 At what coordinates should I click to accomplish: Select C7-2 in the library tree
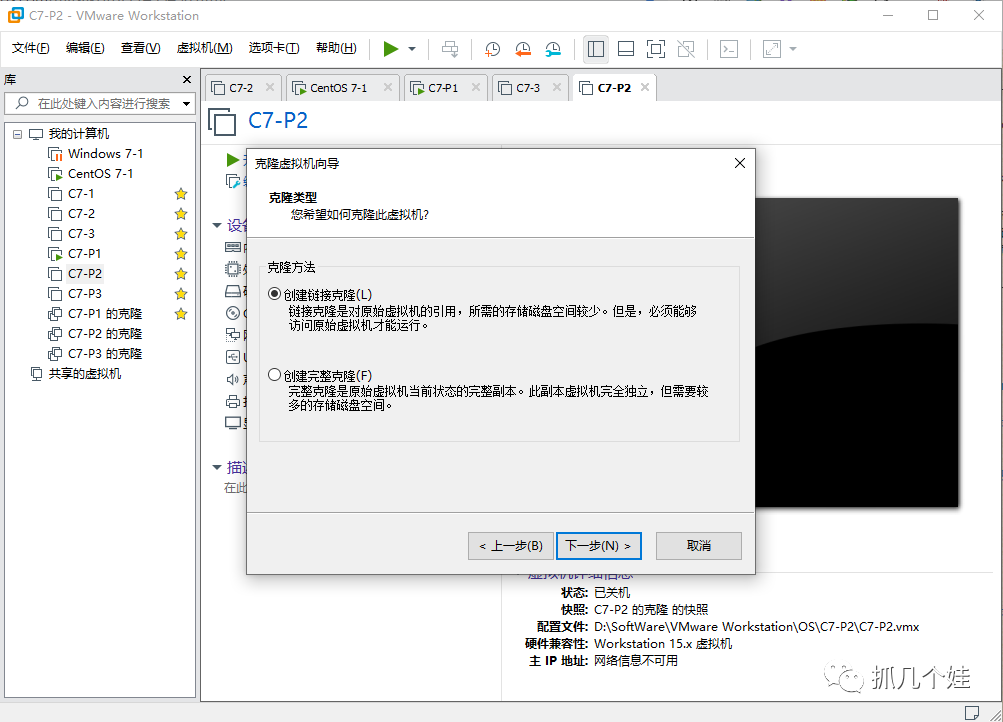[81, 214]
